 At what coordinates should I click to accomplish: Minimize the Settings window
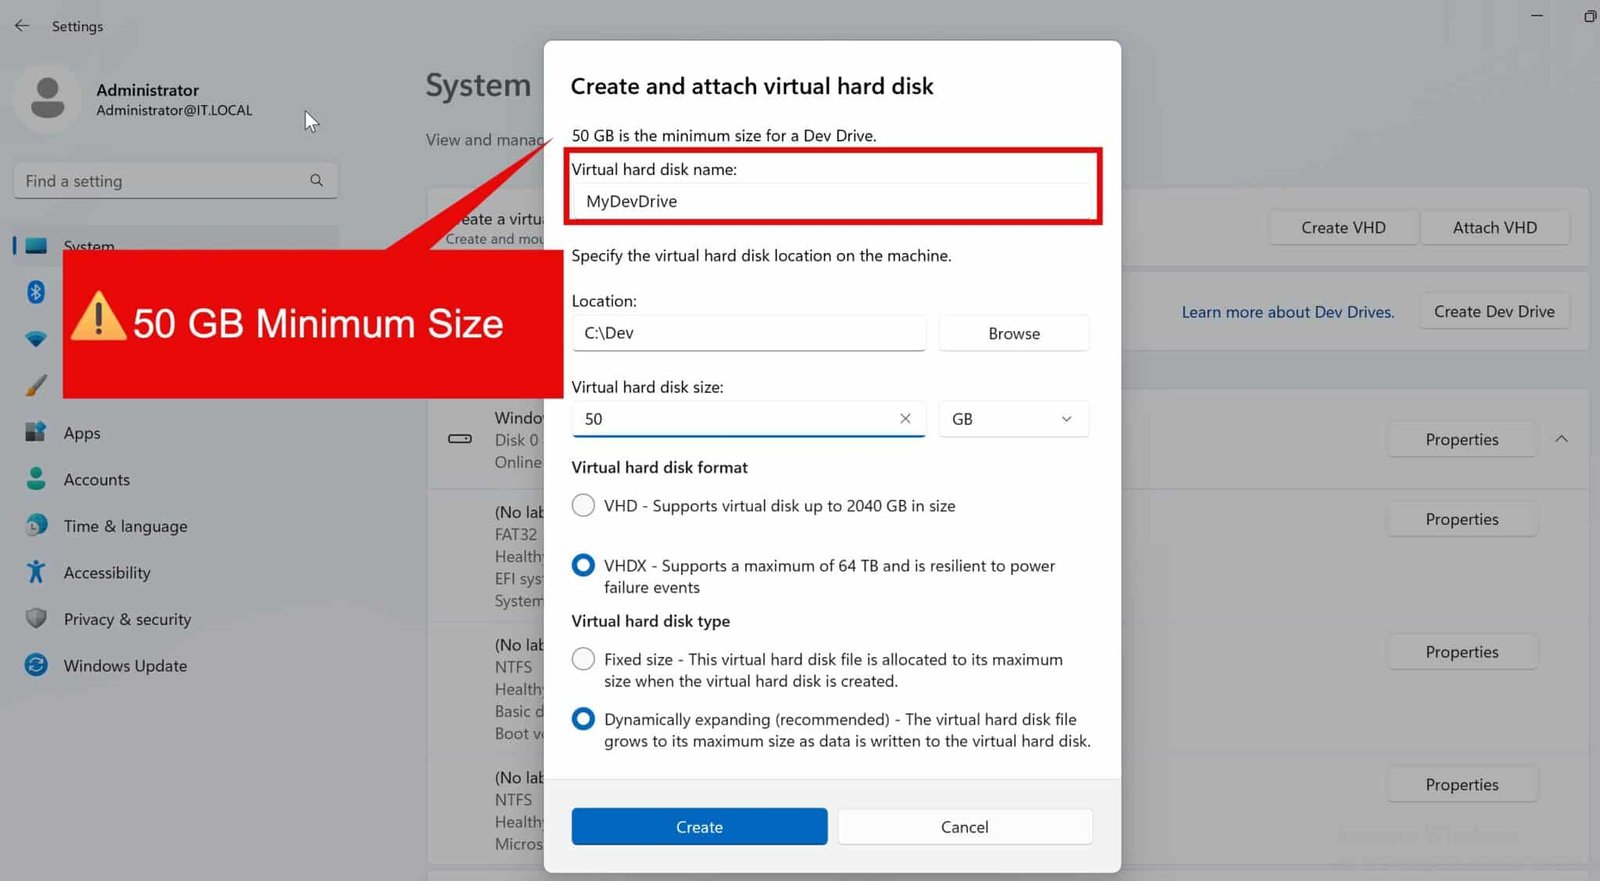[1537, 16]
